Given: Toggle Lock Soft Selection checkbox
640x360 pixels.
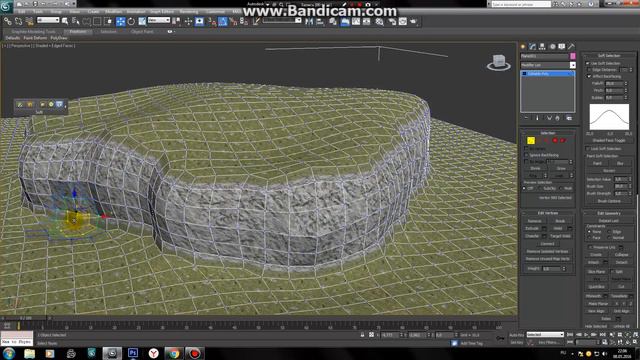Looking at the screenshot, I should [x=588, y=149].
